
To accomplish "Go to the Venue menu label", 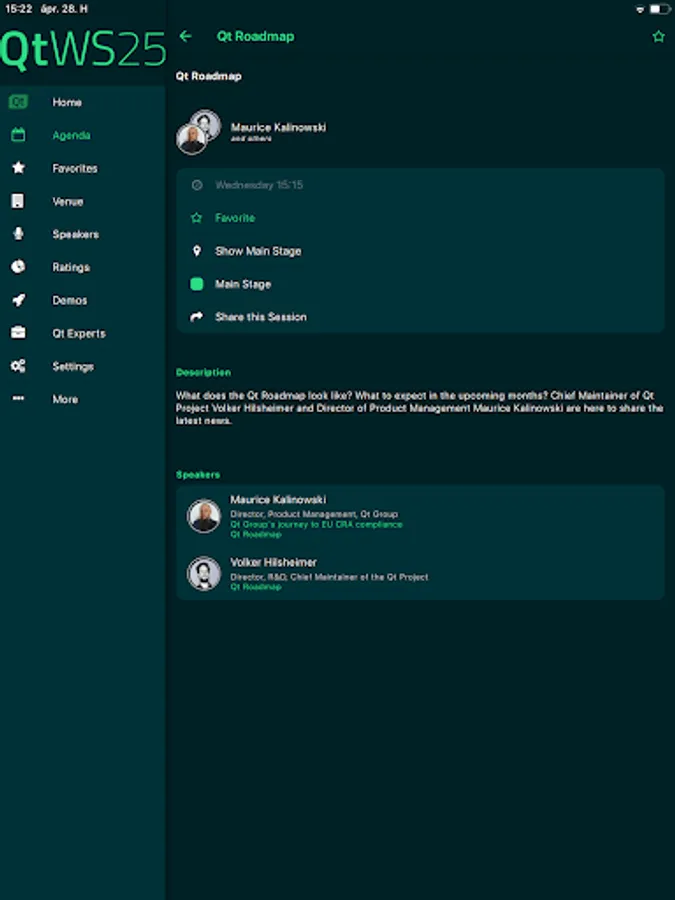I will tap(68, 201).
